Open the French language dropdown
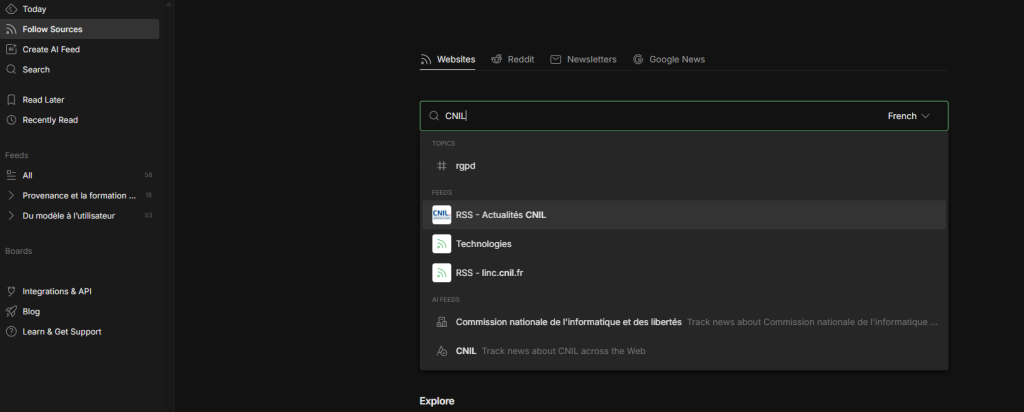The height and width of the screenshot is (412, 1024). point(908,116)
